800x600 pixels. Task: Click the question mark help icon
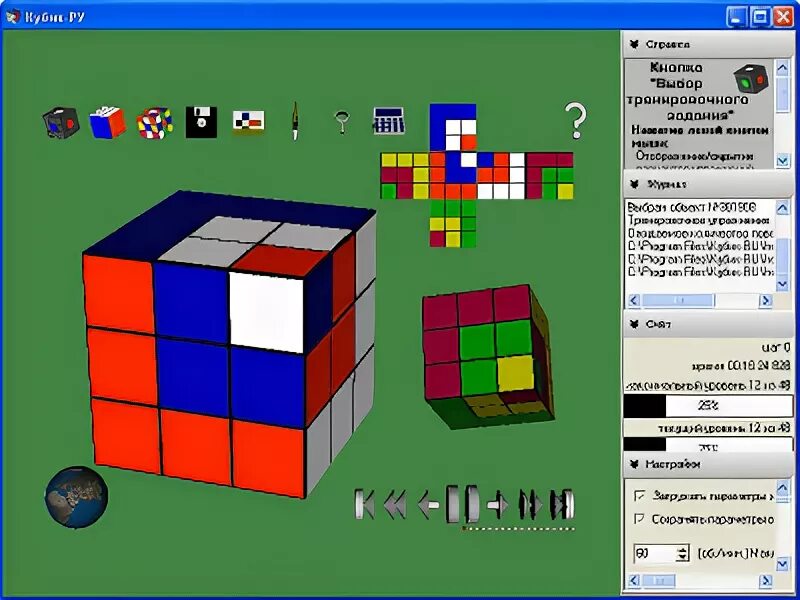[576, 120]
